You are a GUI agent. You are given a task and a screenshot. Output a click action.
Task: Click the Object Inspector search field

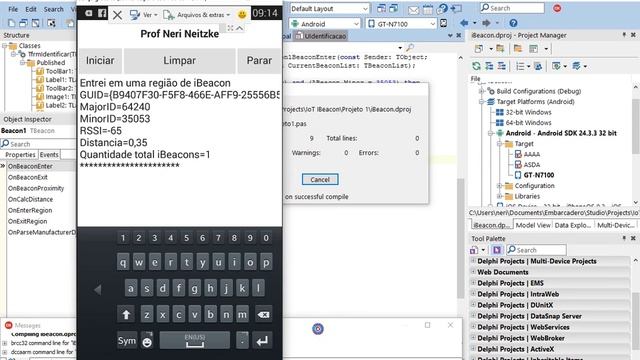coord(38,144)
